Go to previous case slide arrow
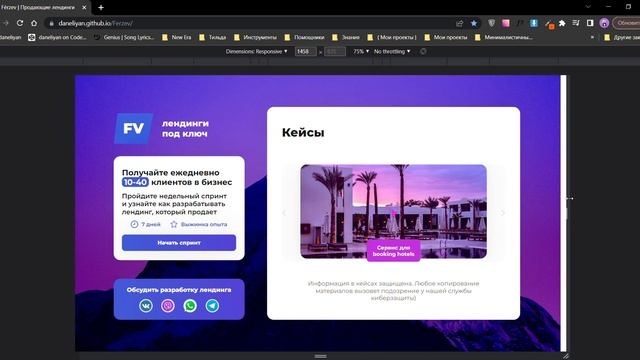 284,213
